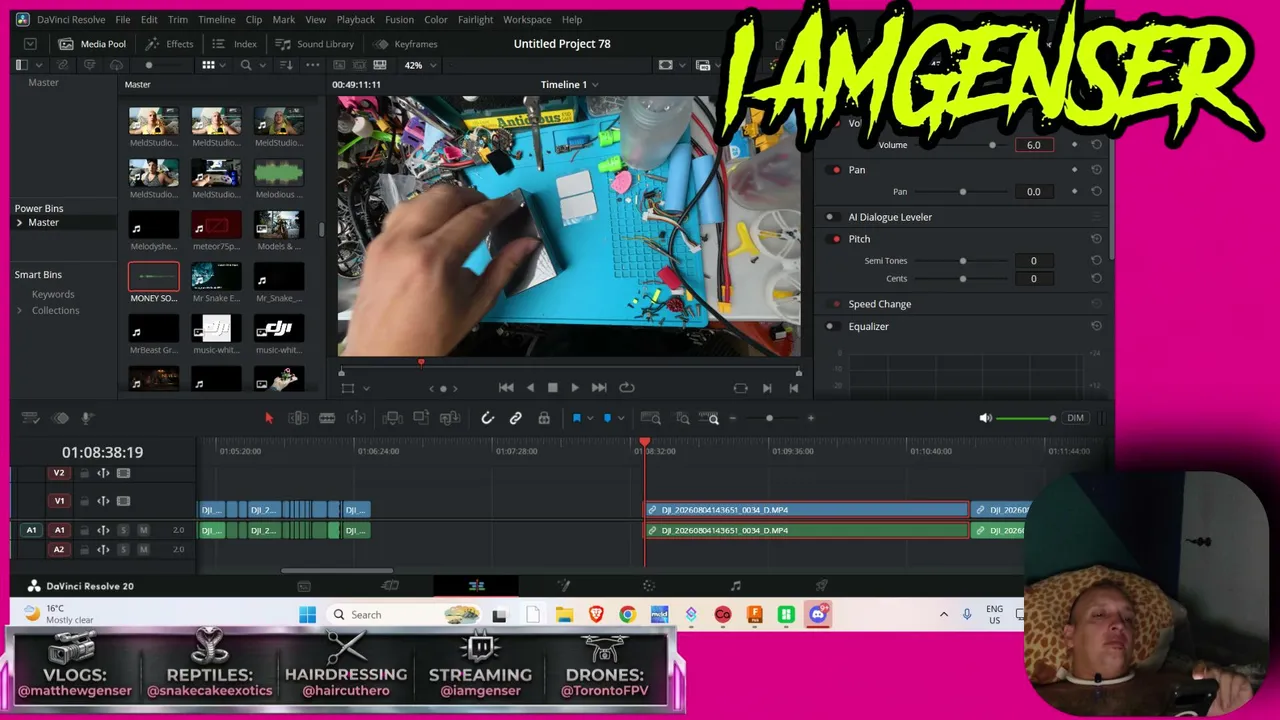Reset the Pitch section
Screen dimensions: 1280x720
point(1096,239)
